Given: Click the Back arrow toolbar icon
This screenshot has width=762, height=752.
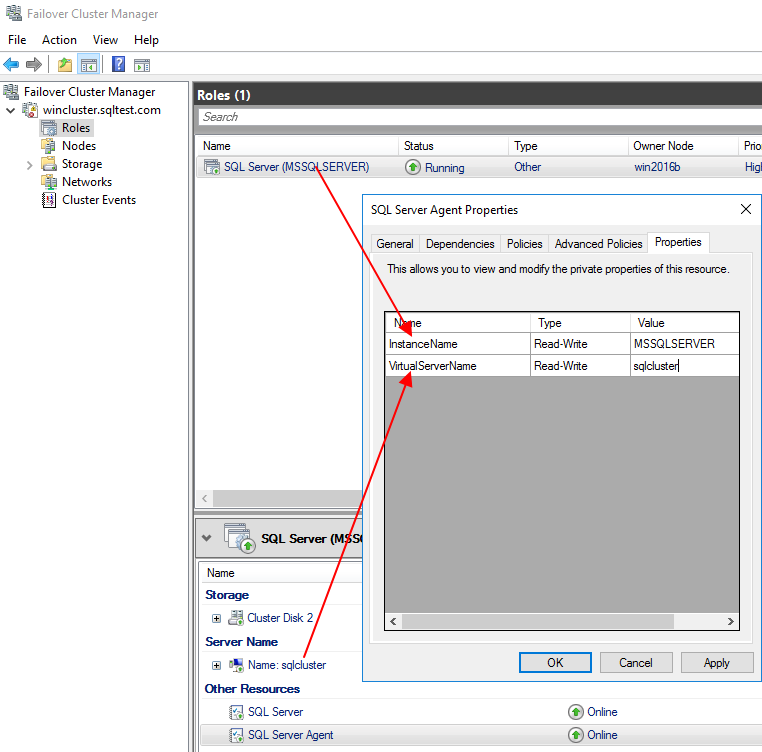Looking at the screenshot, I should [x=11, y=64].
